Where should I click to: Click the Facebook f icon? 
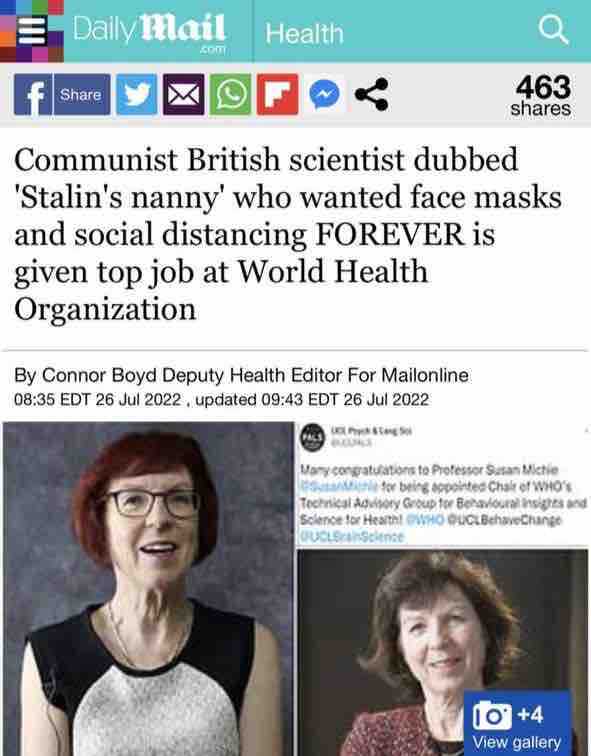pos(33,94)
